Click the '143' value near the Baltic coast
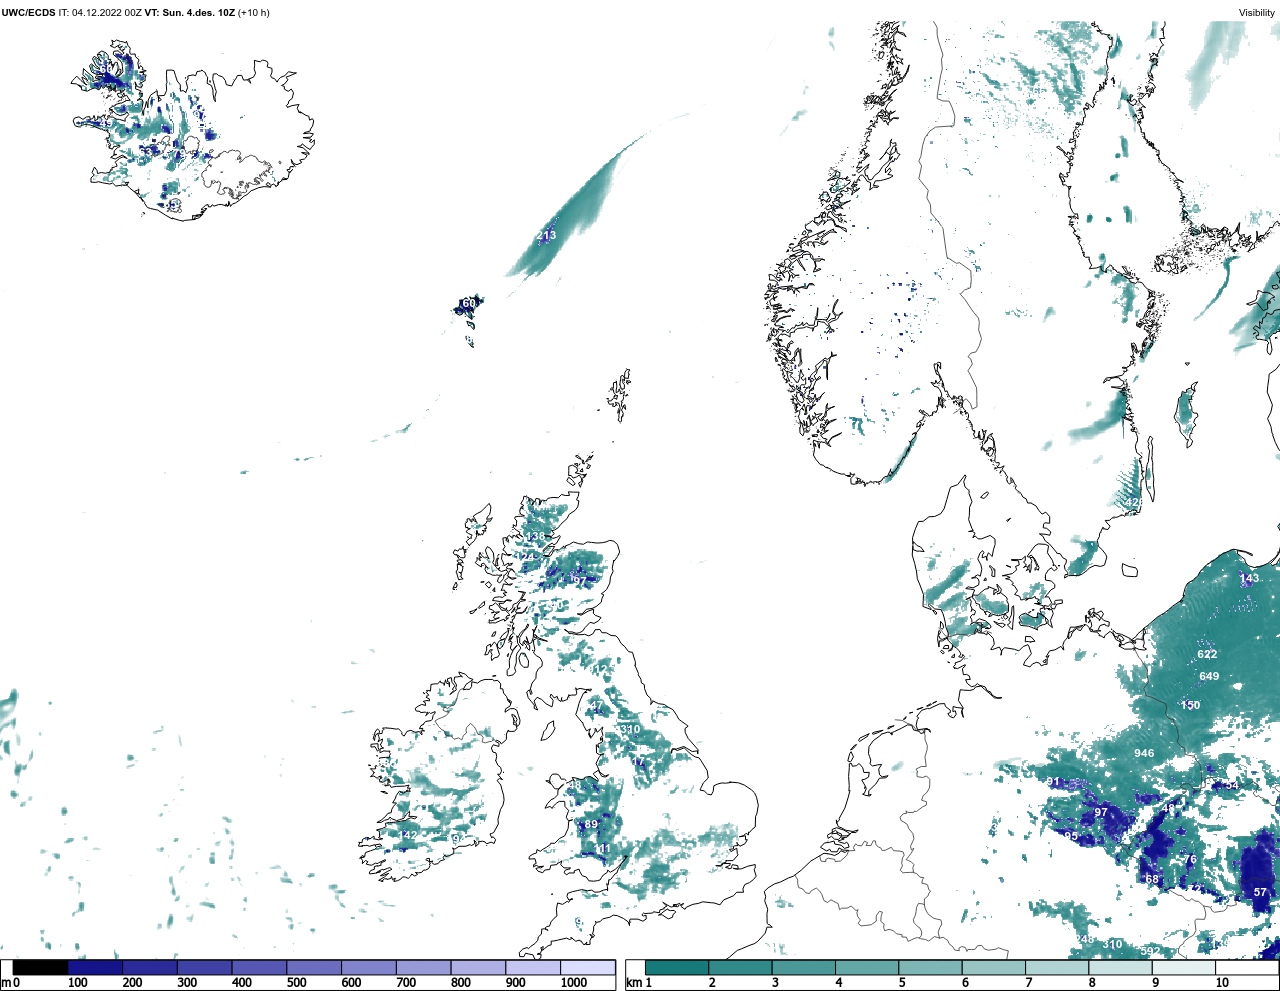The width and height of the screenshot is (1280, 991). [x=1249, y=578]
